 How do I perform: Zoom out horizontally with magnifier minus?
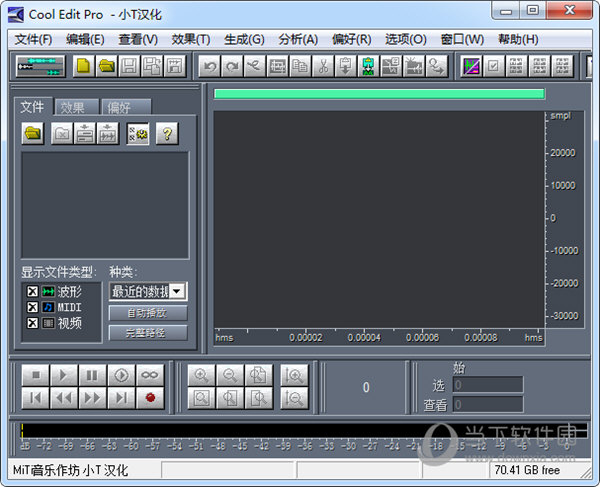[x=230, y=375]
